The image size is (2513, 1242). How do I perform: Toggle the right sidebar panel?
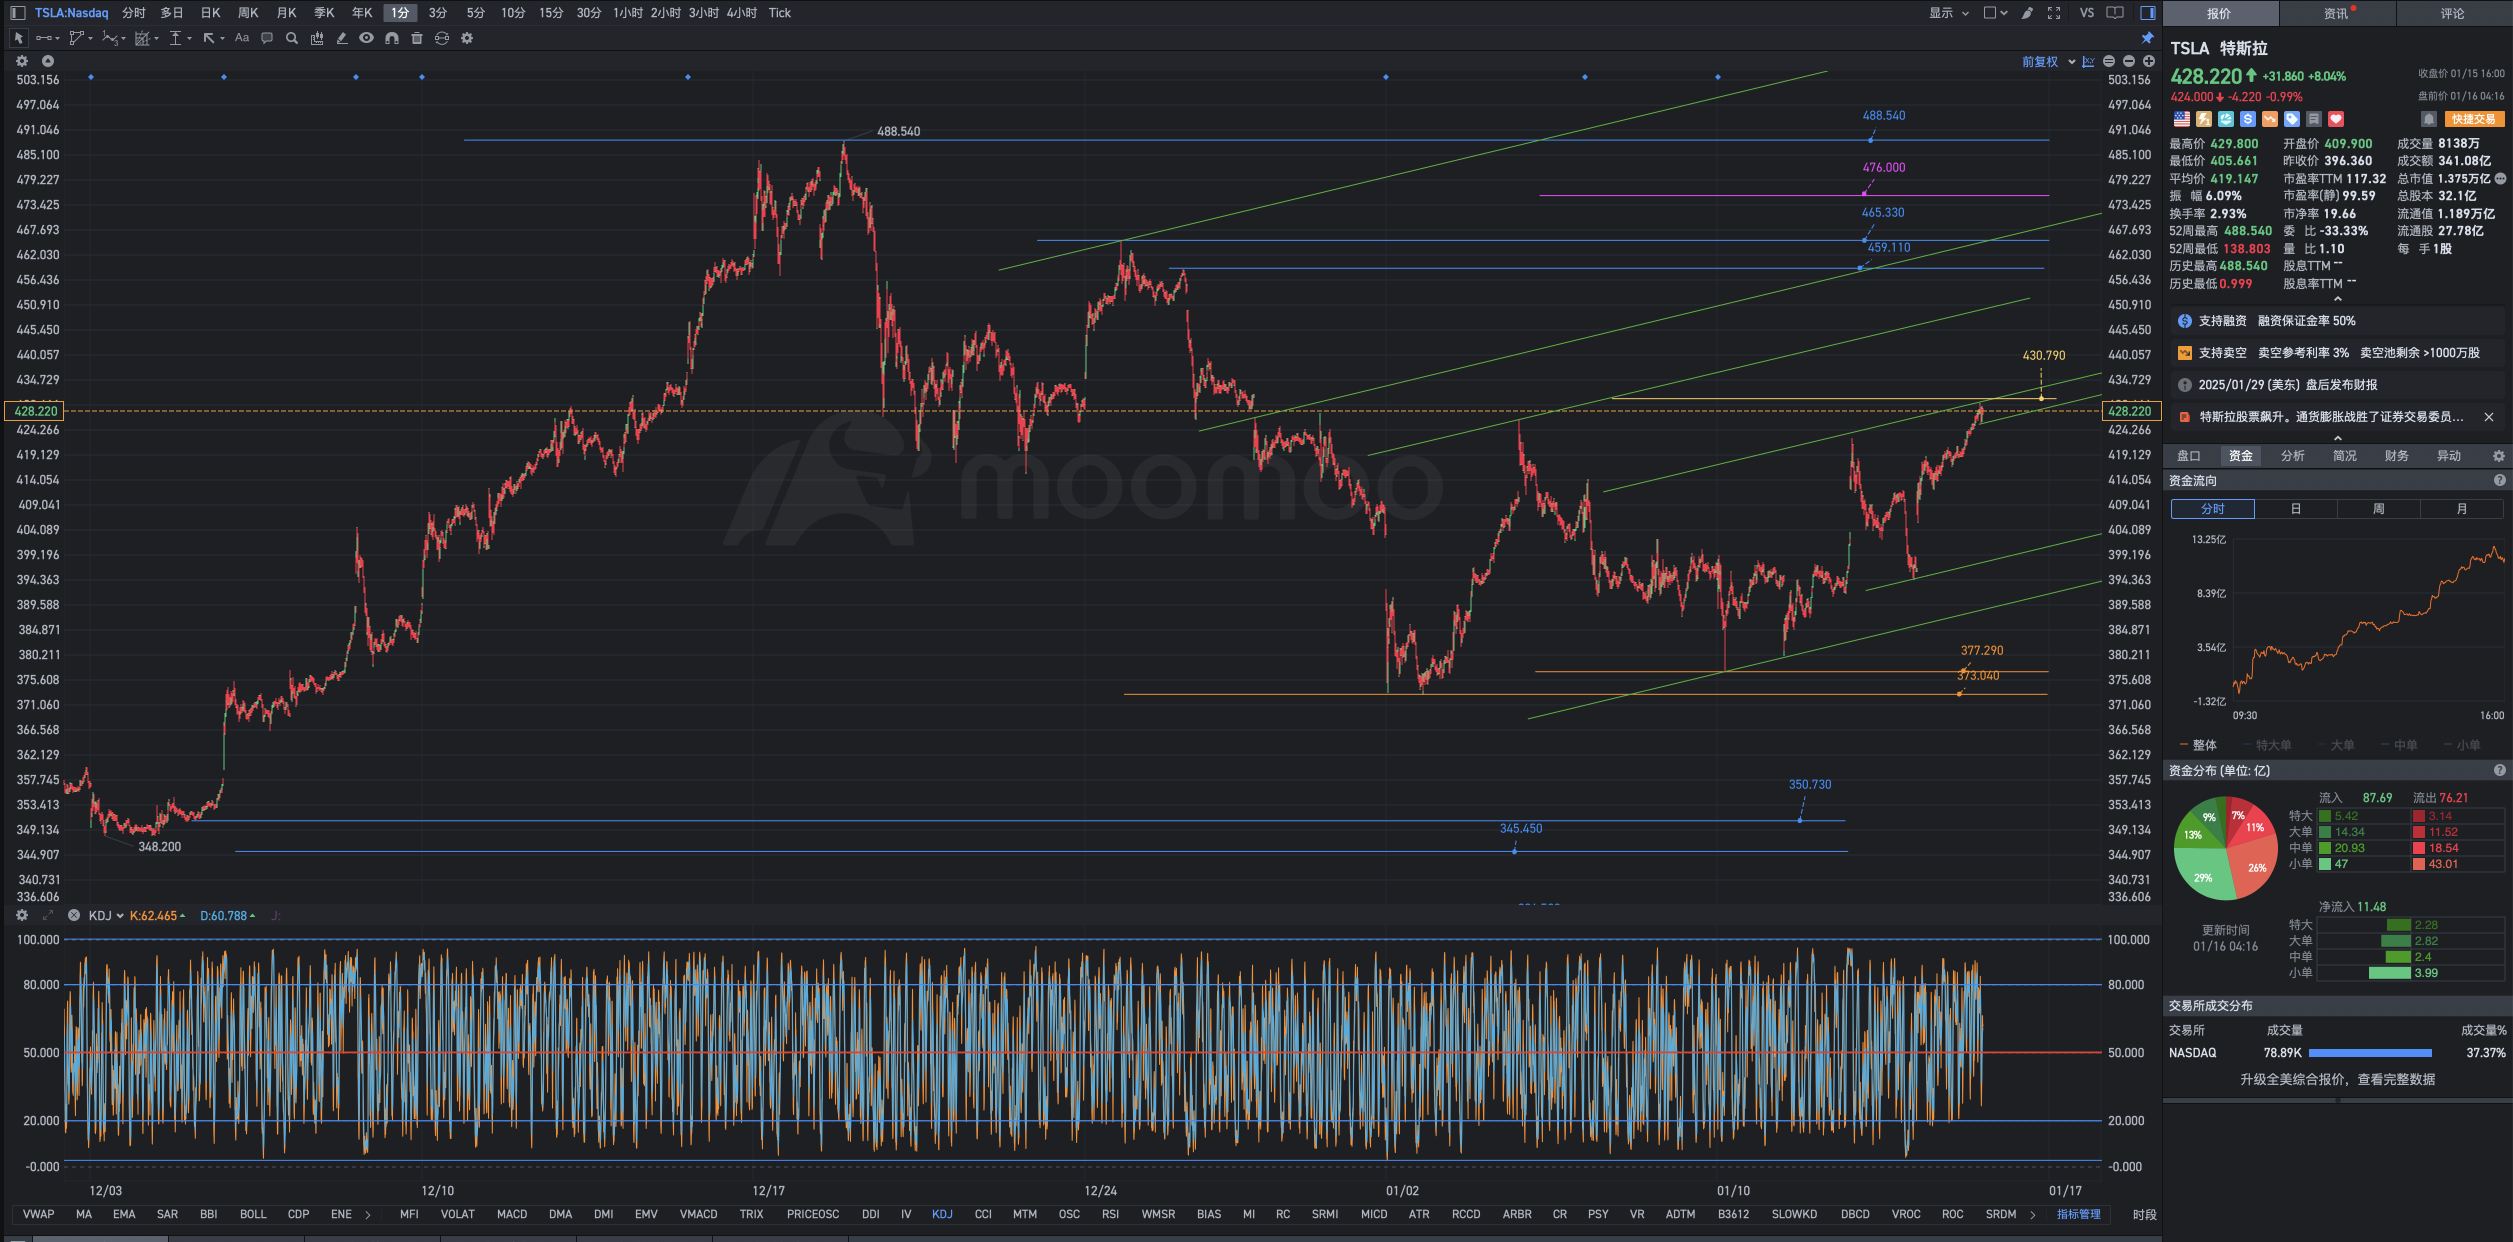pyautogui.click(x=2147, y=13)
